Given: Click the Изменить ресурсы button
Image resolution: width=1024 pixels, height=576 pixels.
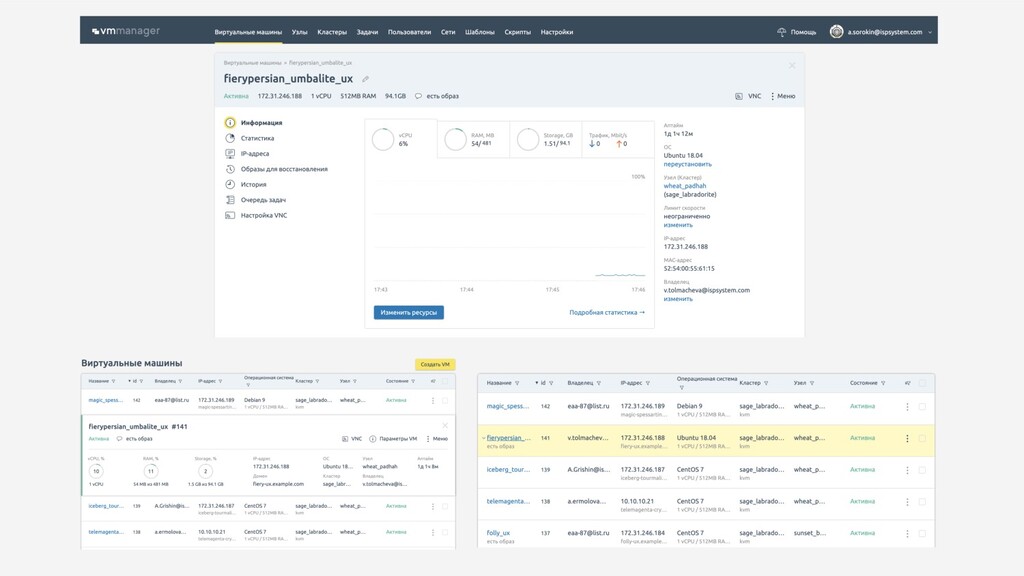Looking at the screenshot, I should [409, 312].
